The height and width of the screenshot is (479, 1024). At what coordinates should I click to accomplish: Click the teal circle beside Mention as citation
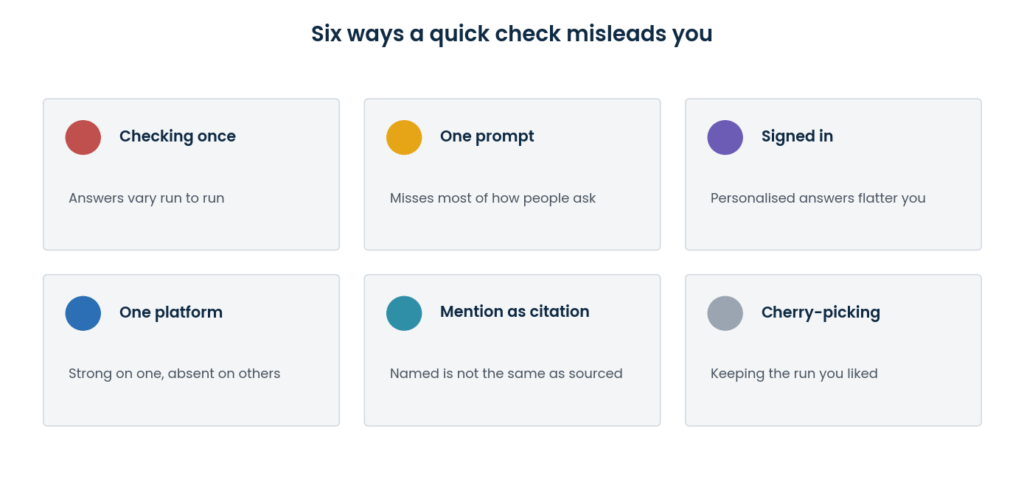click(x=404, y=313)
